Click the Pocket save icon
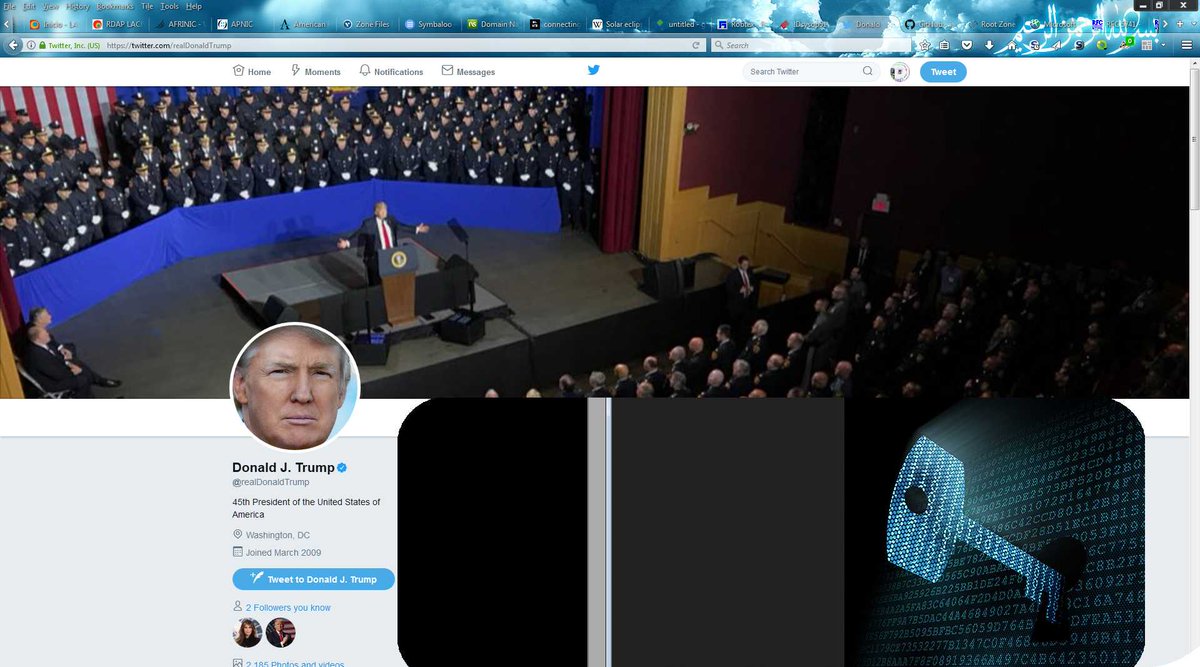Image resolution: width=1200 pixels, height=667 pixels. pyautogui.click(x=967, y=45)
